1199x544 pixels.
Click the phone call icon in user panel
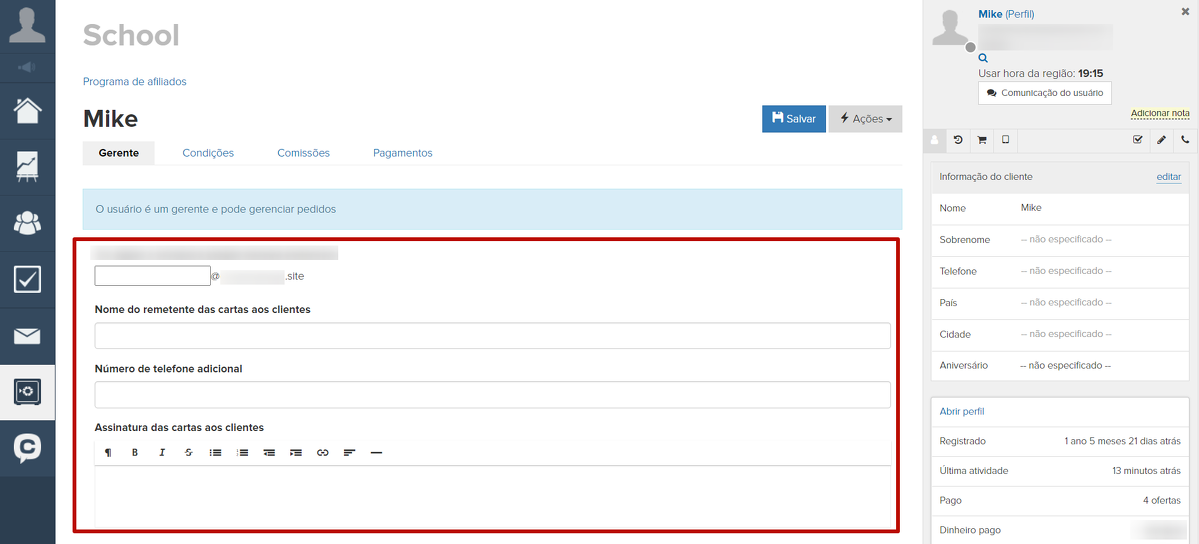1185,141
